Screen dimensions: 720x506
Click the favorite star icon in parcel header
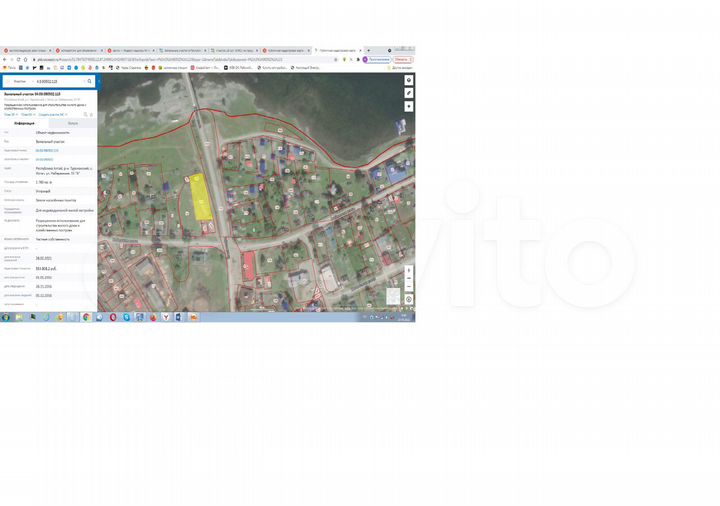(x=91, y=114)
